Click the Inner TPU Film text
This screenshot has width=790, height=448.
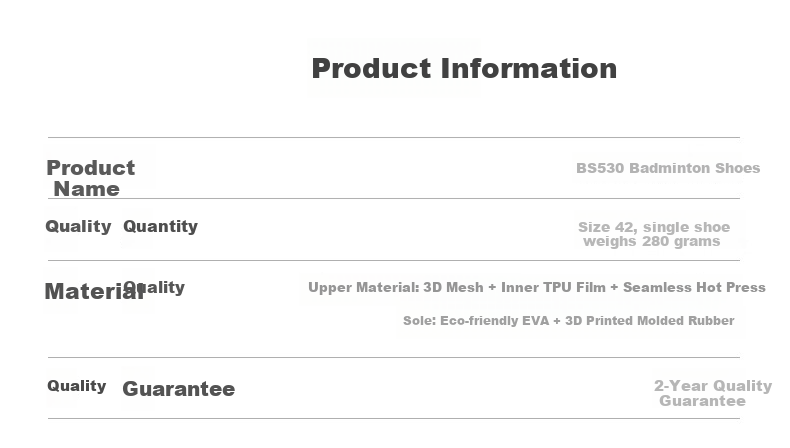tap(553, 288)
